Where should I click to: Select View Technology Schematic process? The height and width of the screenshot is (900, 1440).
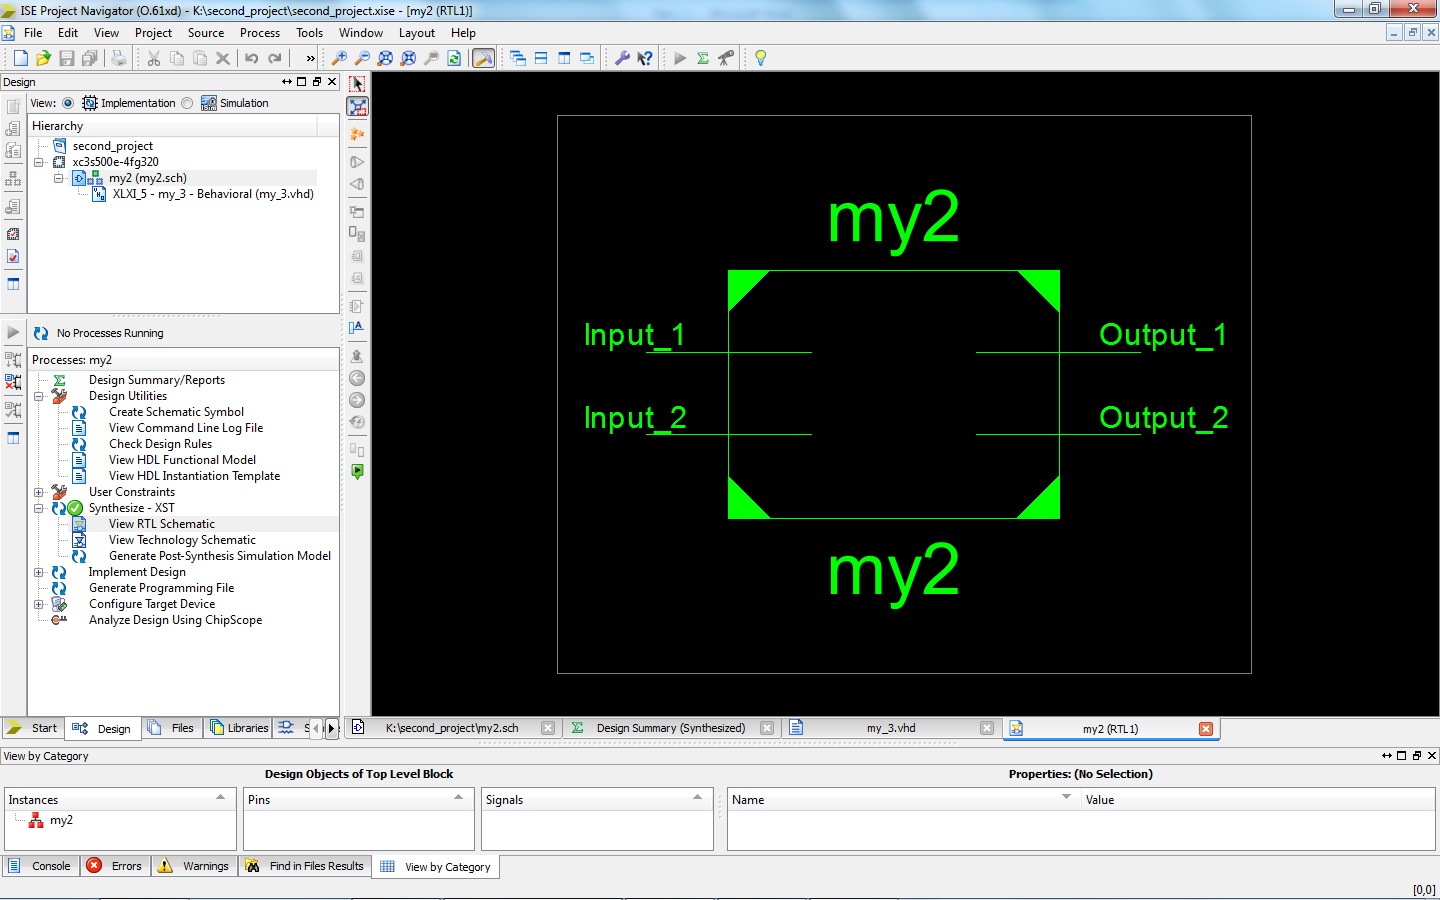182,540
